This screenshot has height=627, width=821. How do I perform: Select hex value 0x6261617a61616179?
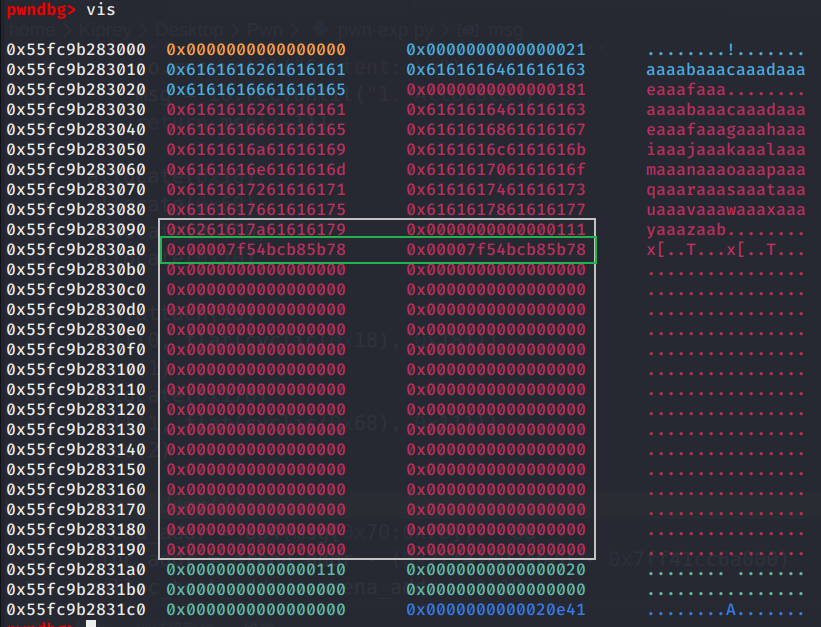[x=256, y=230]
